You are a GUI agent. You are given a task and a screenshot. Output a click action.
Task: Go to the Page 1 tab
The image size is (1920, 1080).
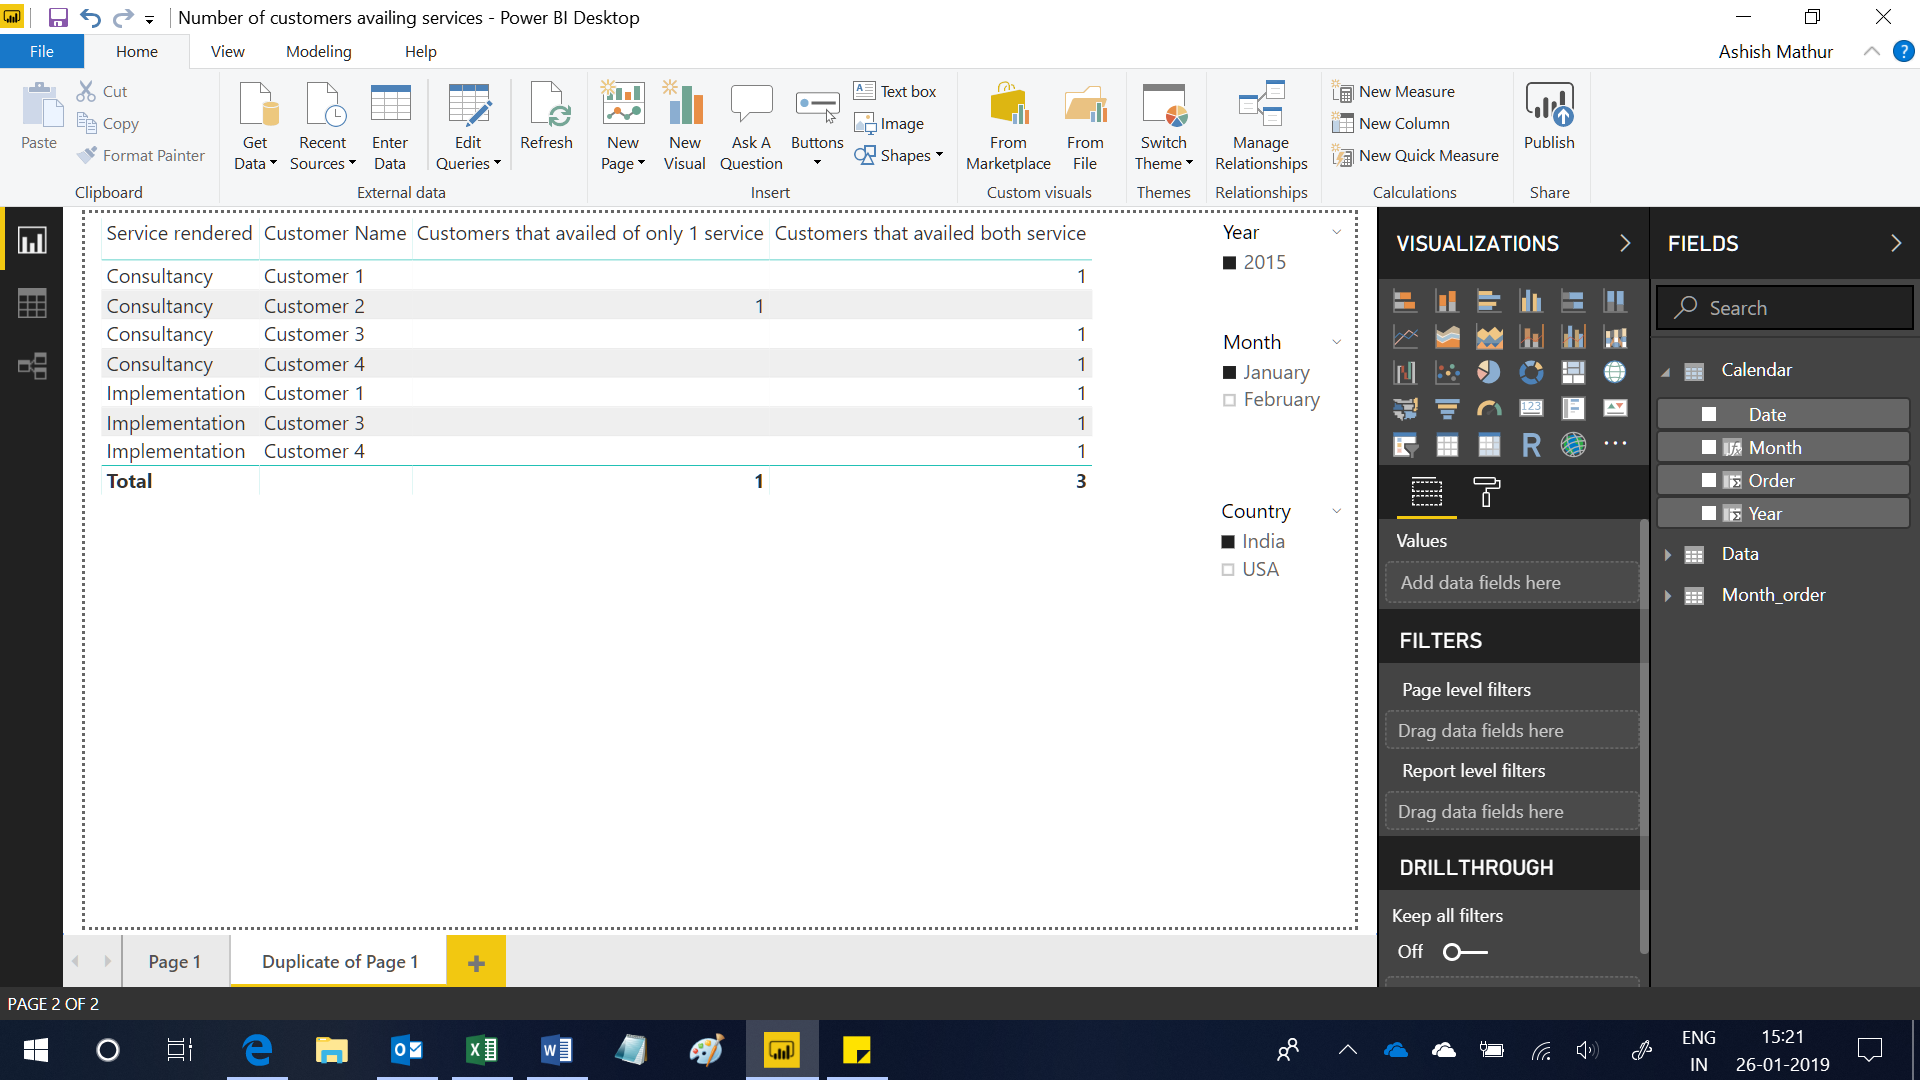(x=175, y=961)
